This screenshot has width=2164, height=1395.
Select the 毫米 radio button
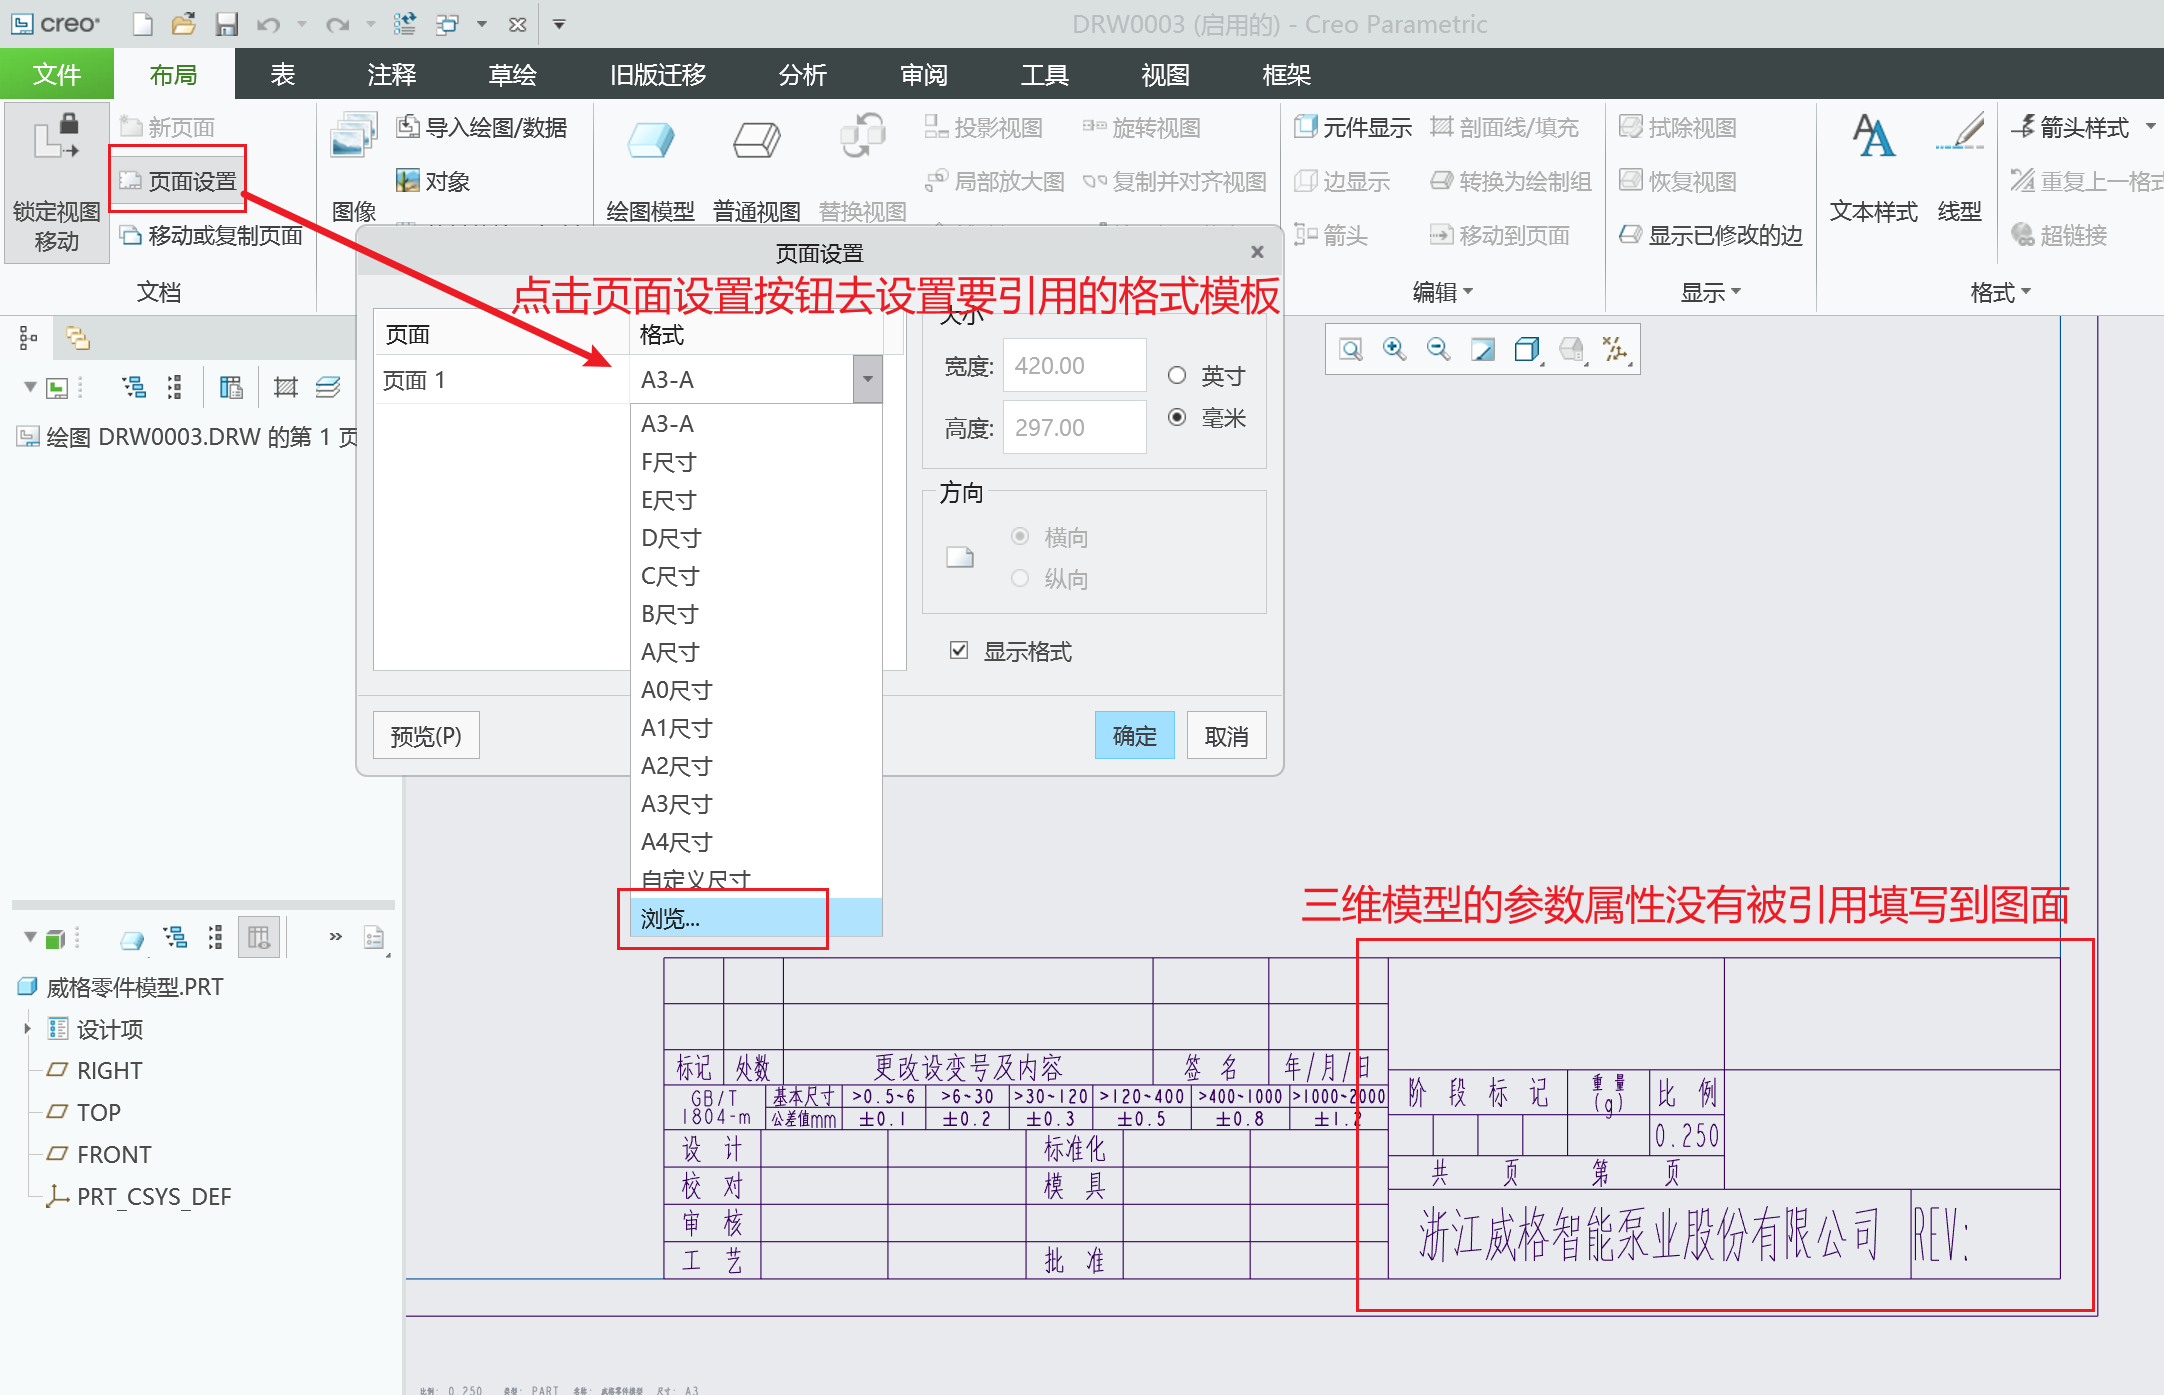pos(1178,418)
